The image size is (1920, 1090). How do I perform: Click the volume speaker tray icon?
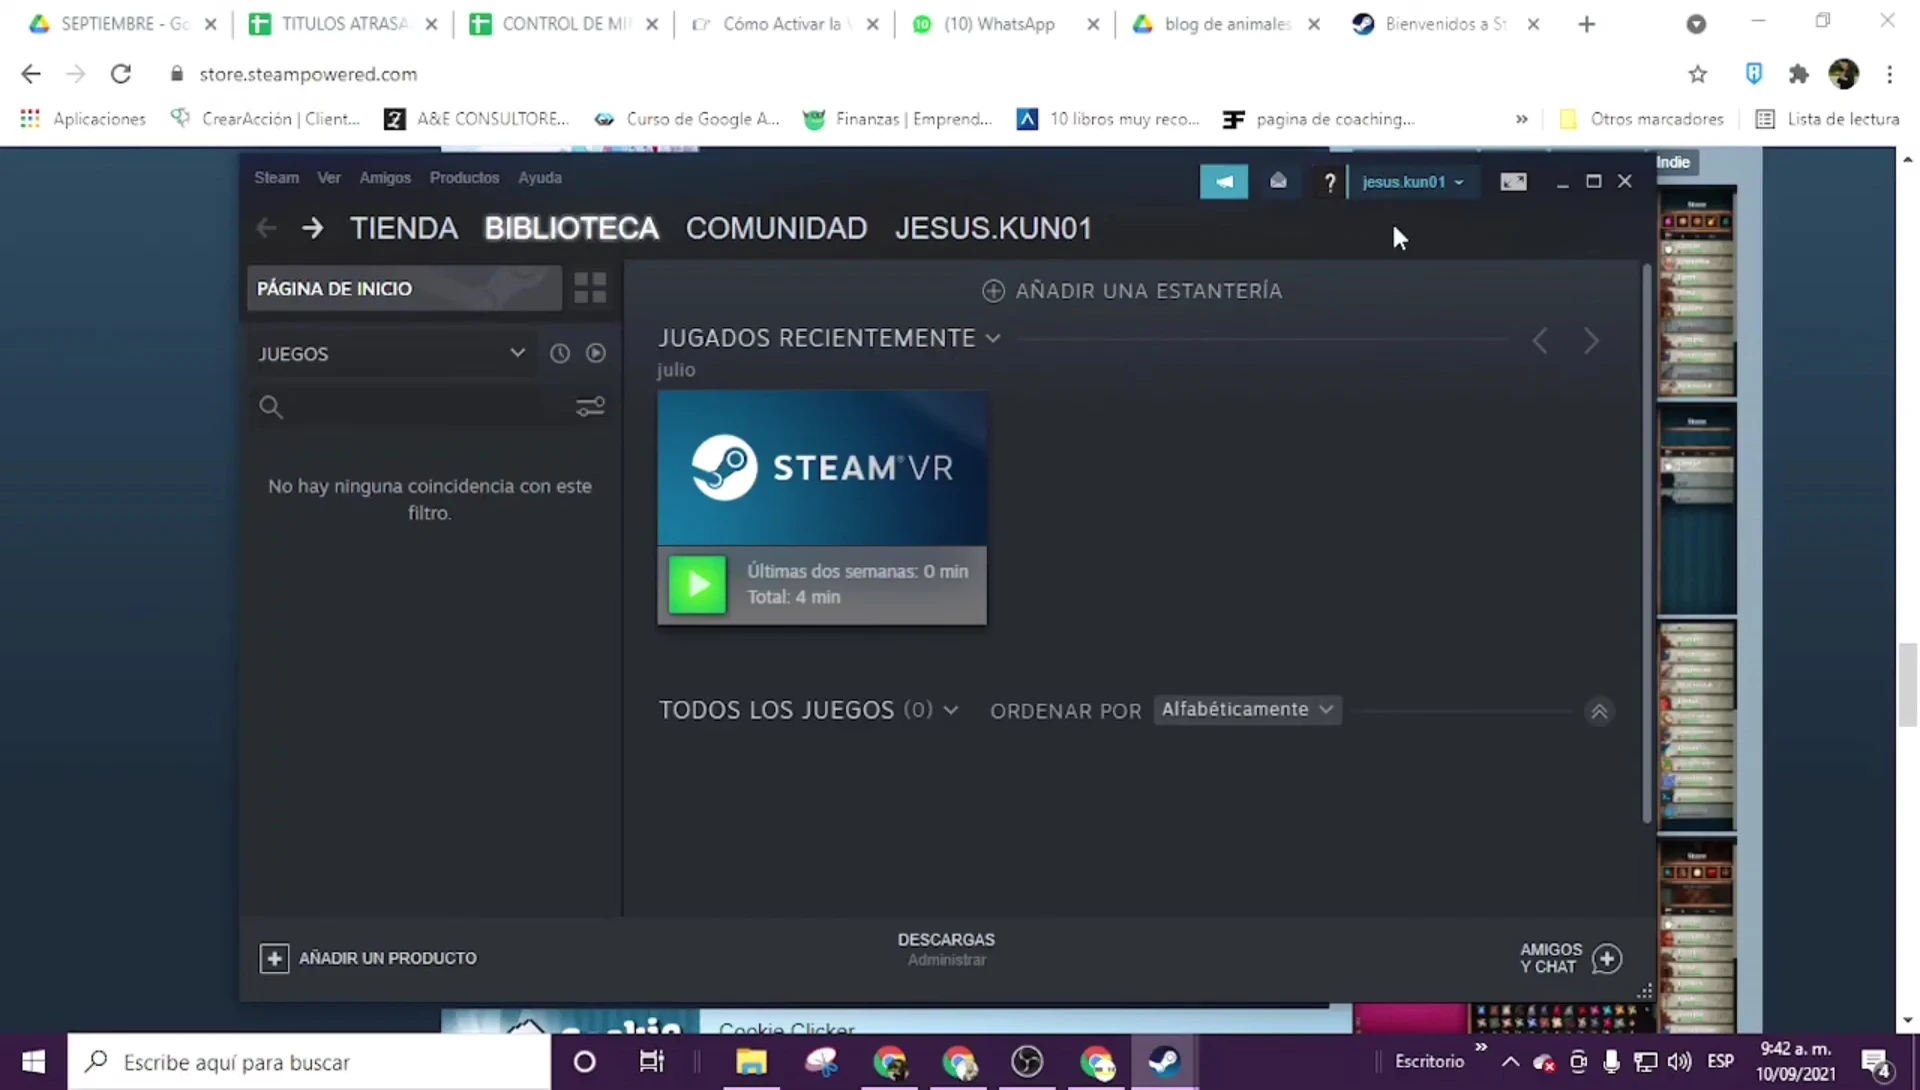[1680, 1061]
